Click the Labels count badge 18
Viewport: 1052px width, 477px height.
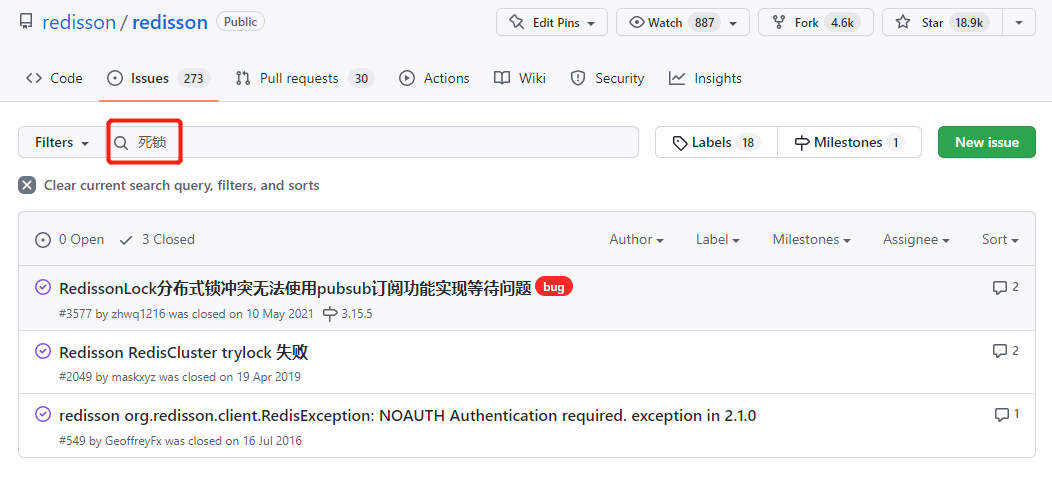coord(748,142)
